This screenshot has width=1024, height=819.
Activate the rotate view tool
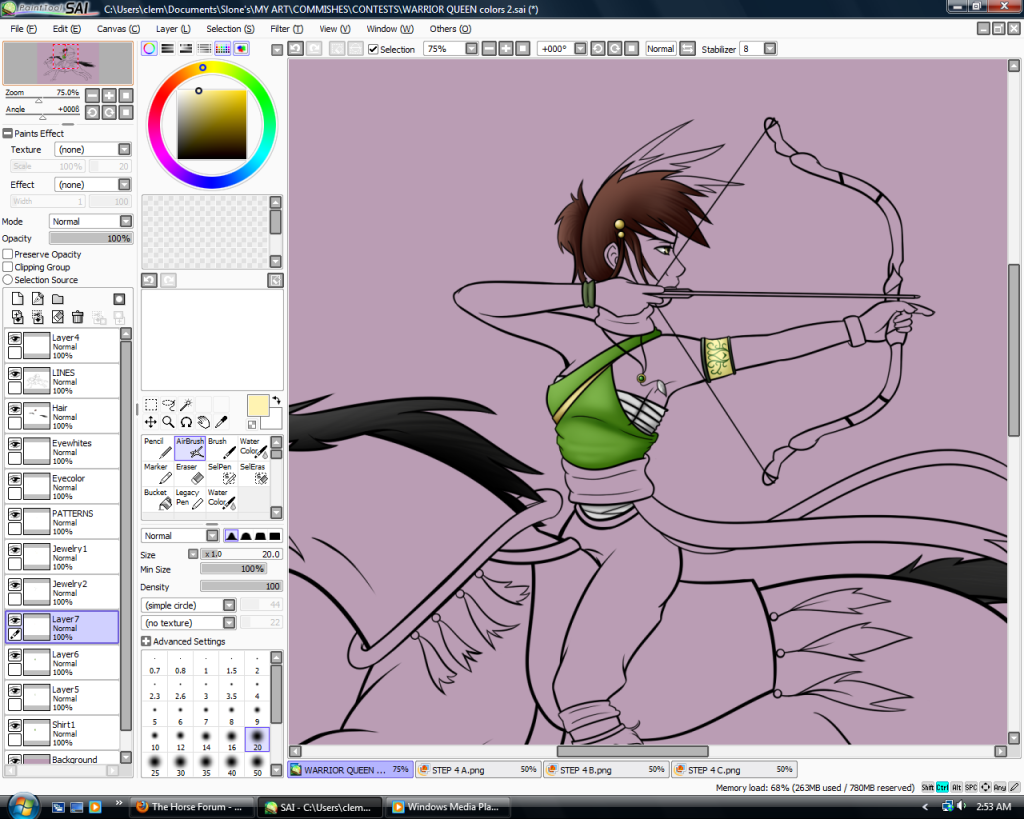186,422
